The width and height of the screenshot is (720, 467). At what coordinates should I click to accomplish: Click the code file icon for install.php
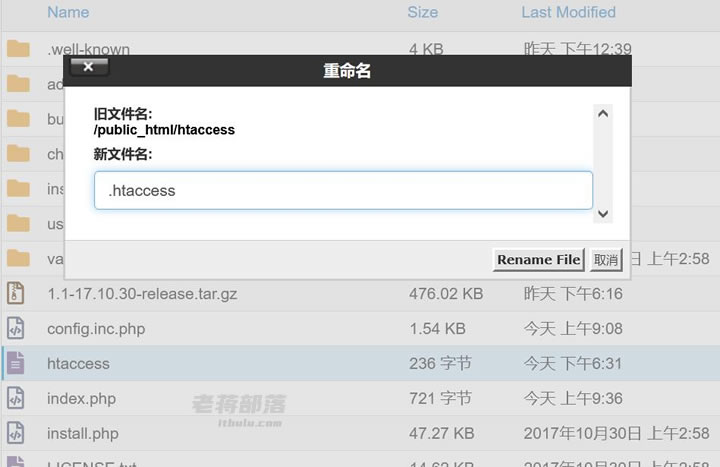(x=15, y=433)
